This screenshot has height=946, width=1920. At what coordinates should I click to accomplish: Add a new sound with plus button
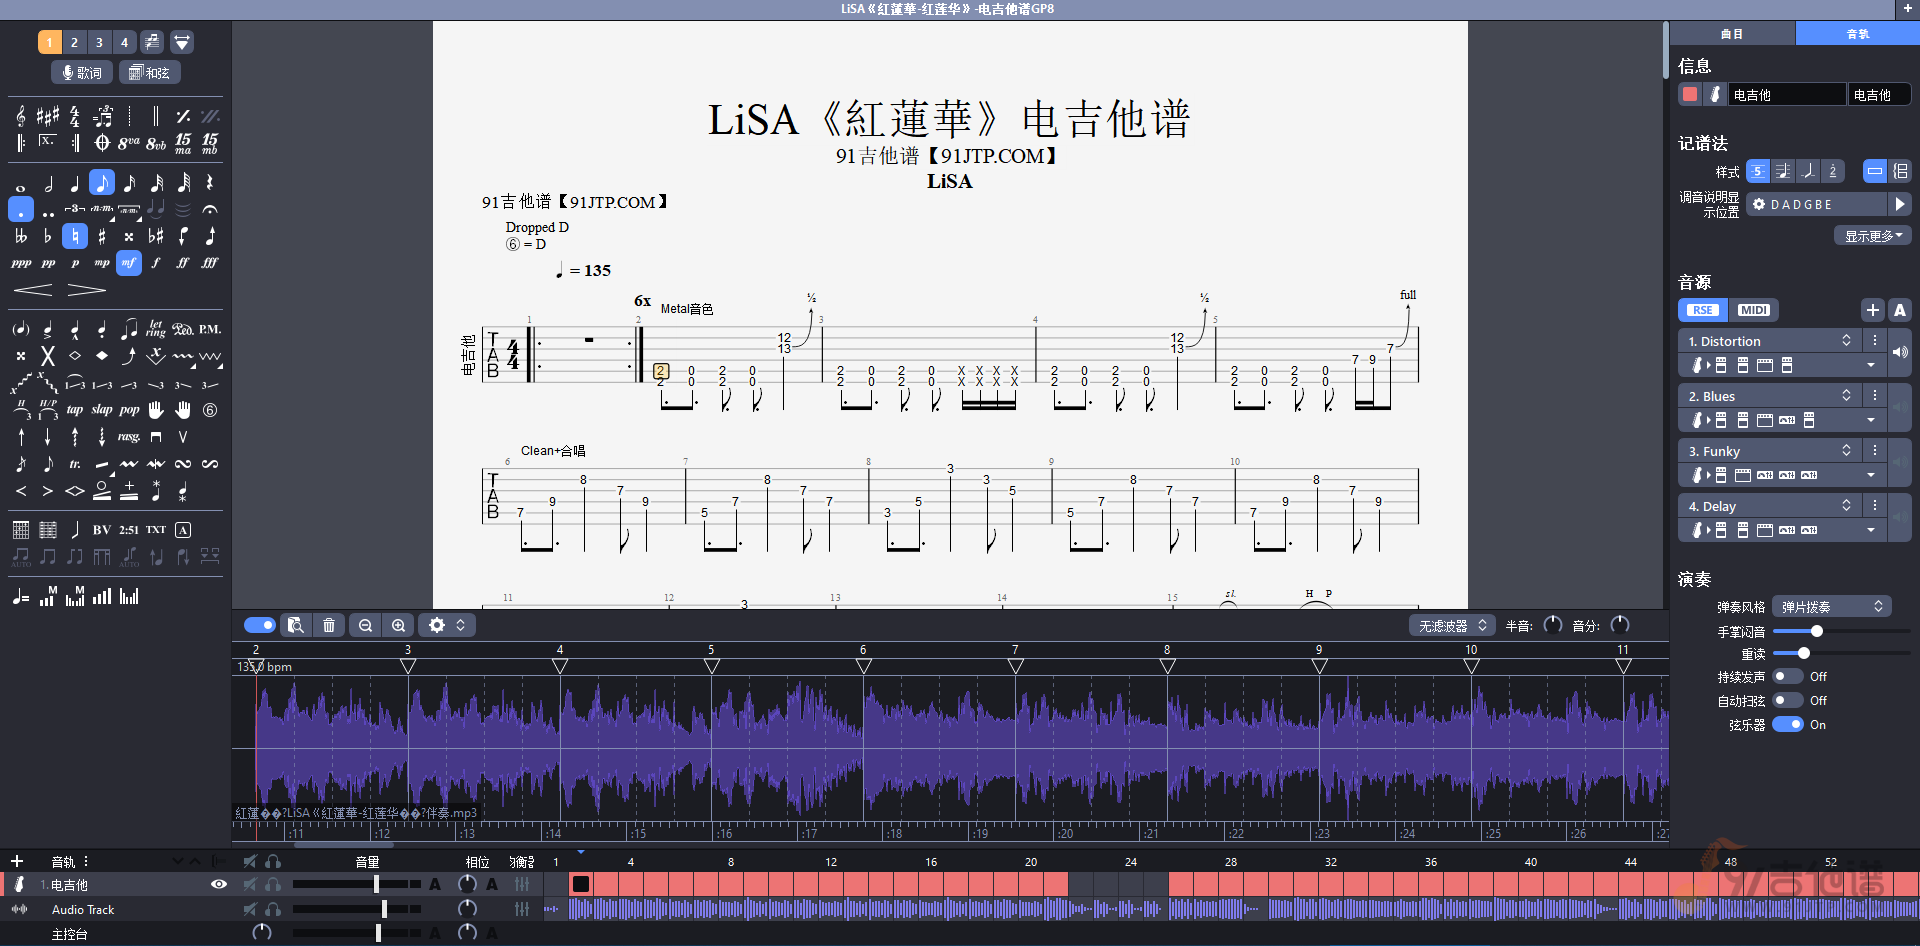click(1873, 310)
